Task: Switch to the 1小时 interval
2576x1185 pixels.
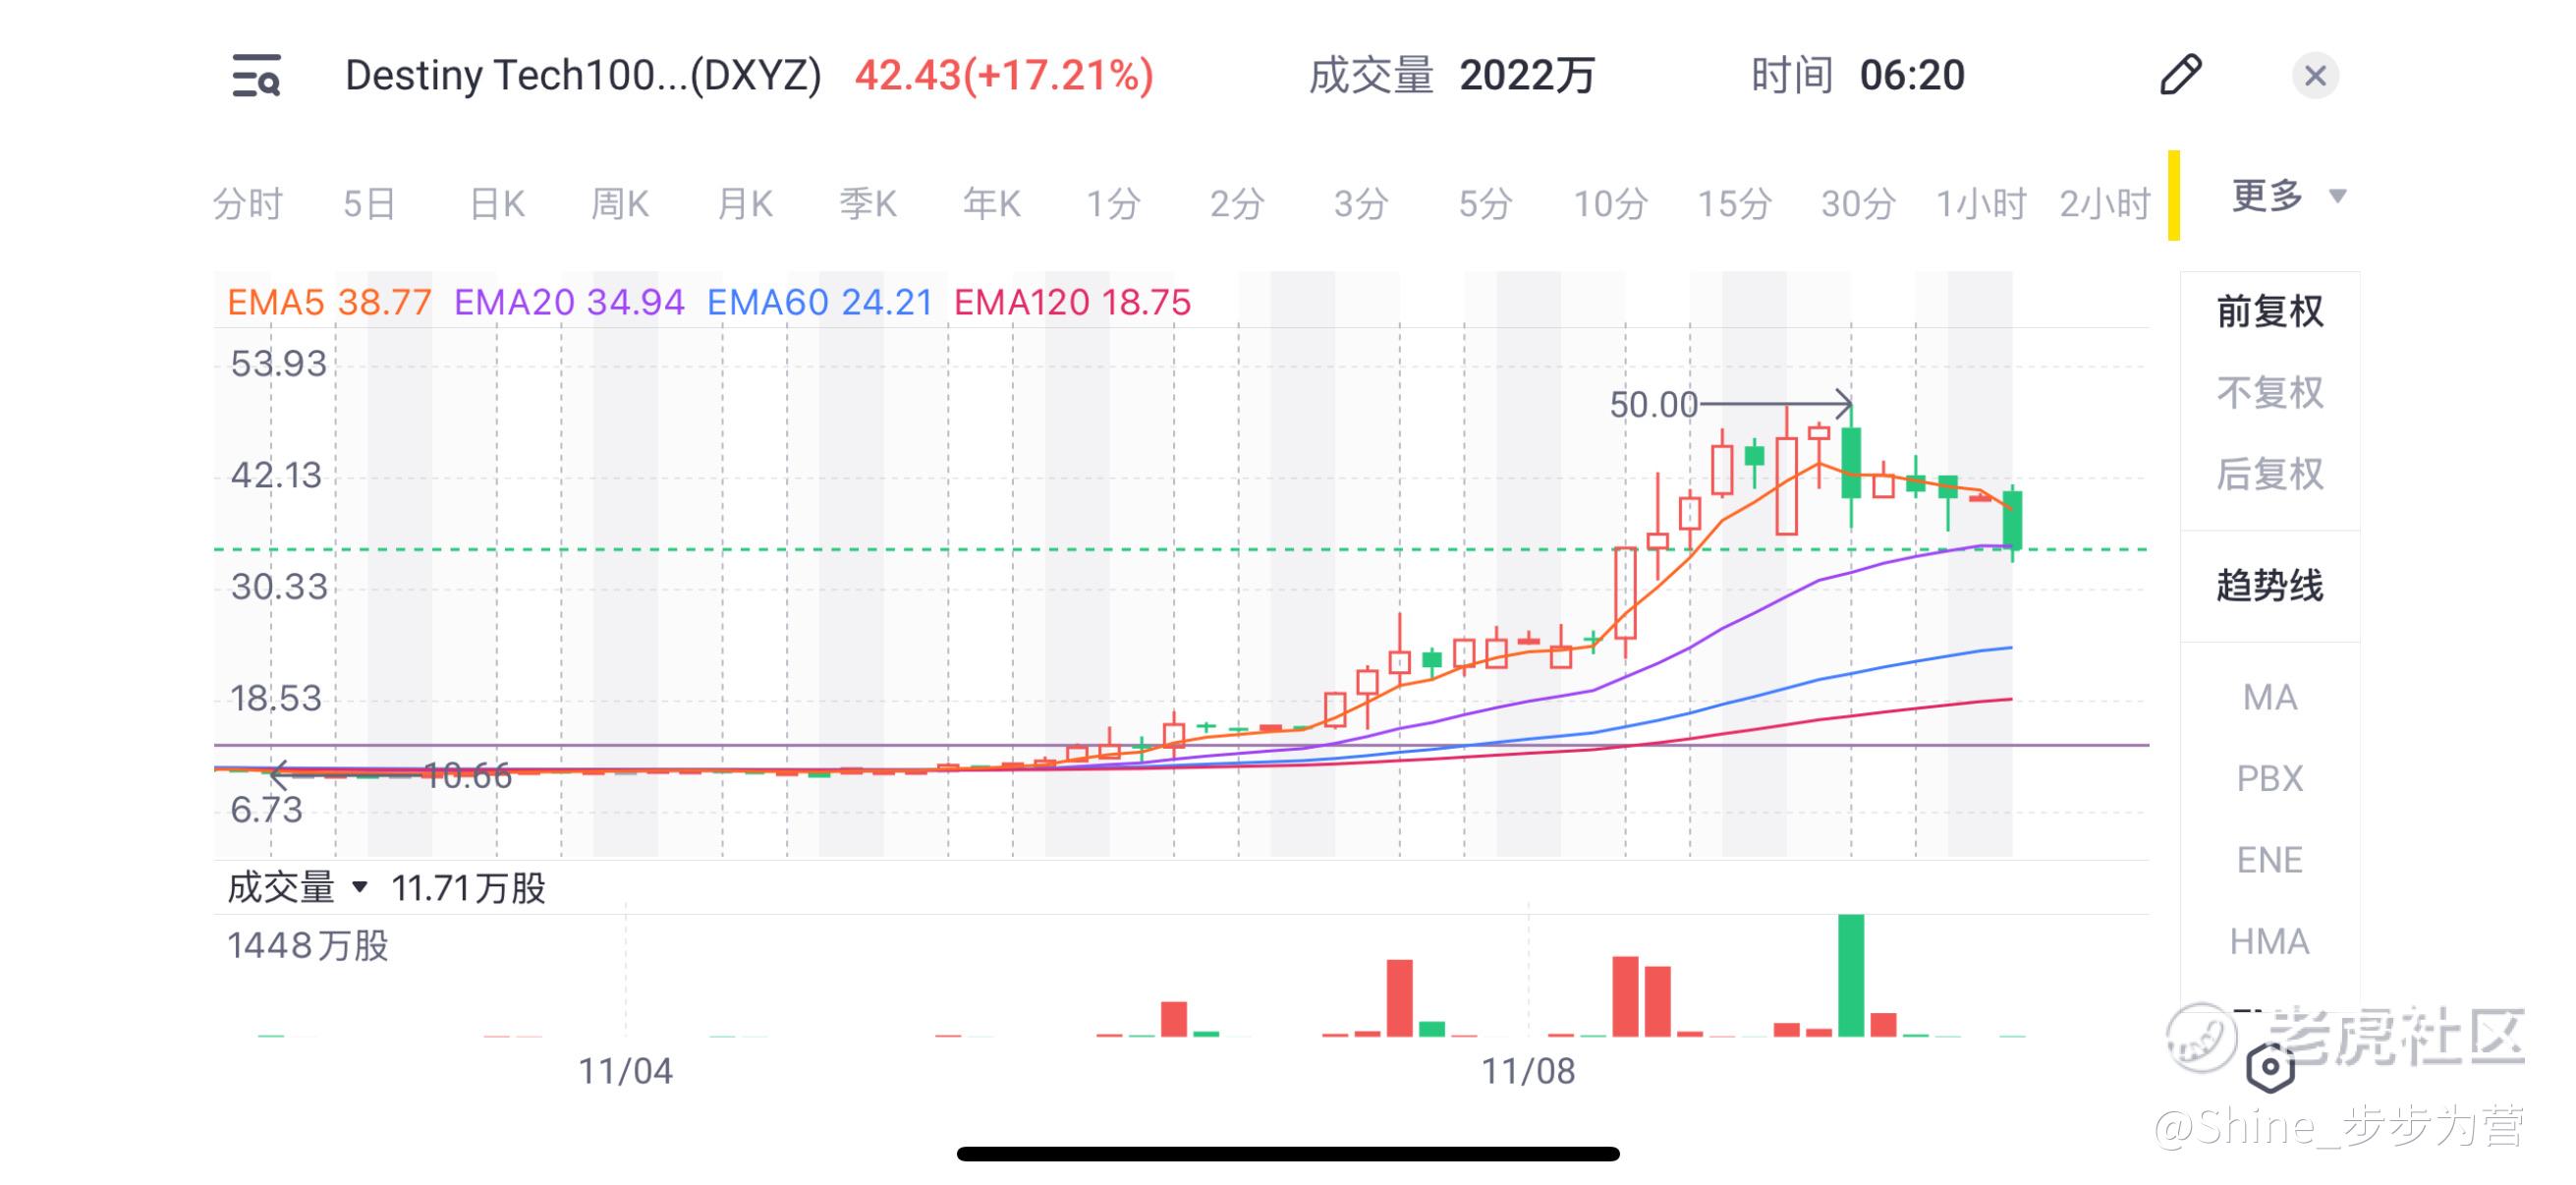Action: 1982,204
